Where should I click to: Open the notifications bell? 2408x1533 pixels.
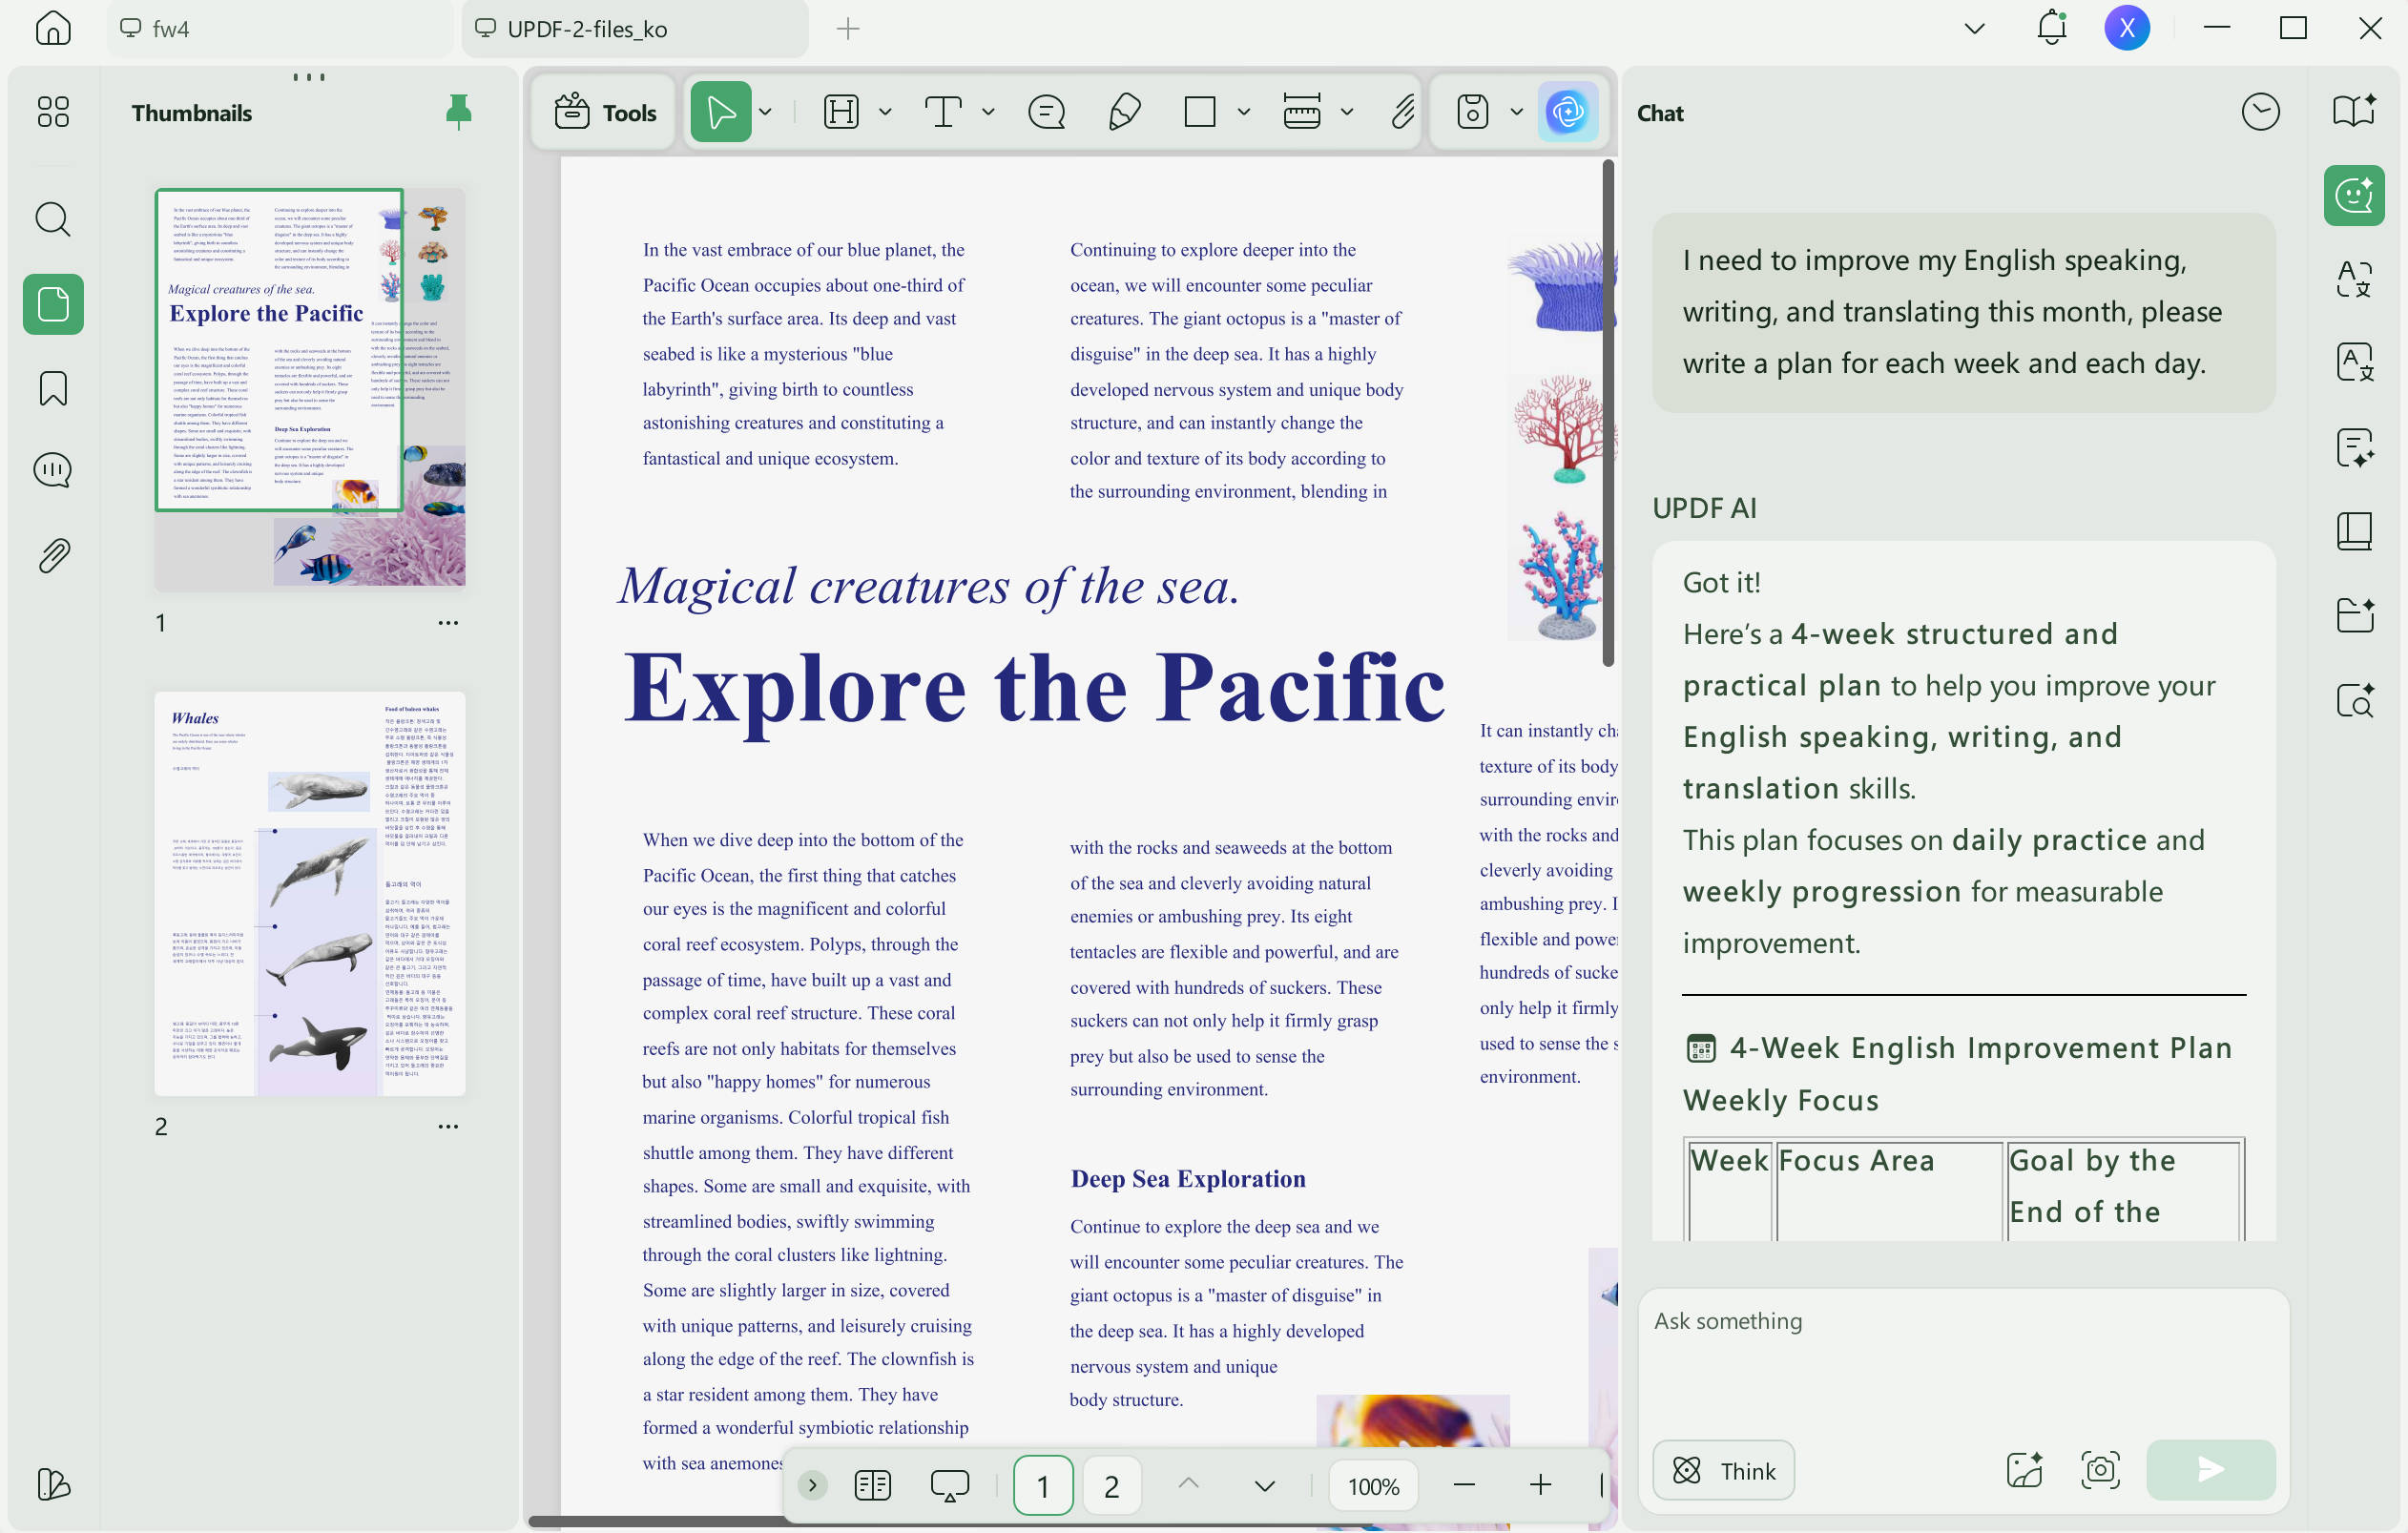click(x=2051, y=28)
